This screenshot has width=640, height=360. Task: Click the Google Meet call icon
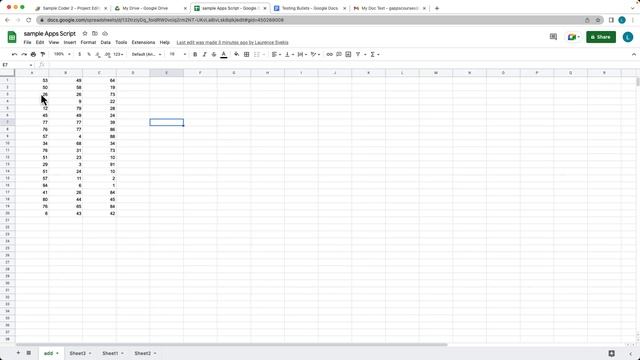[x=573, y=37]
